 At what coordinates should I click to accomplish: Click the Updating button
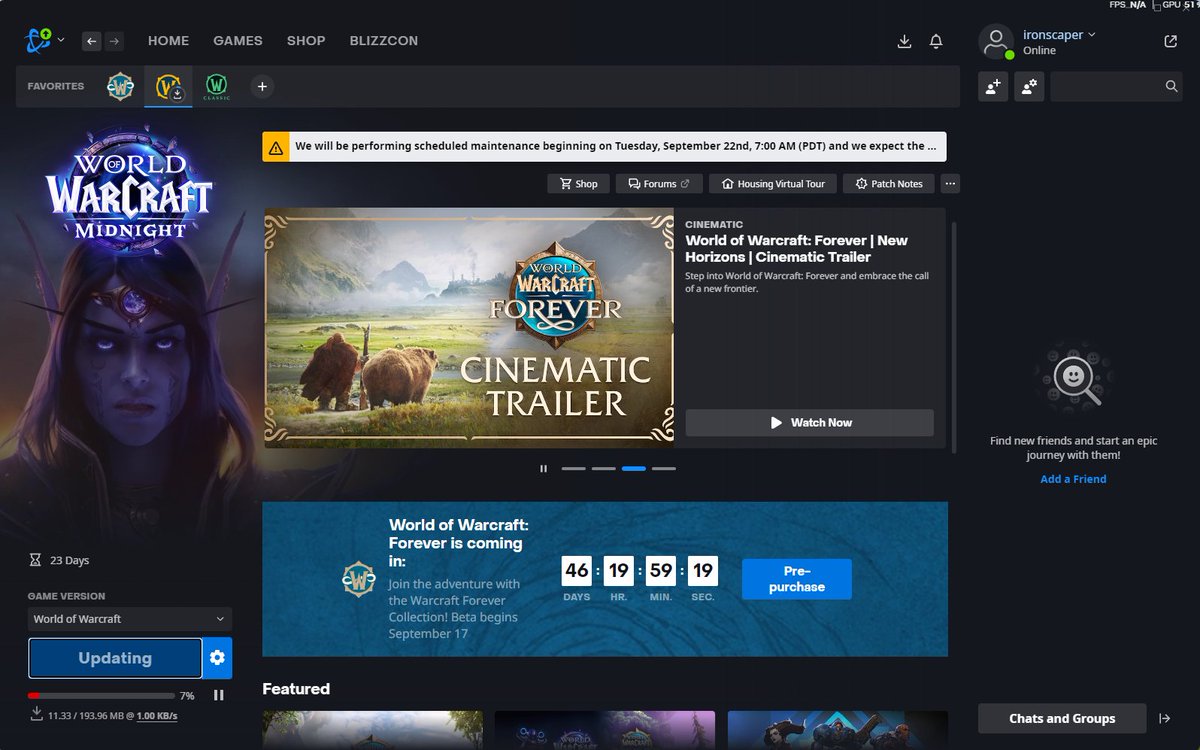click(x=115, y=658)
